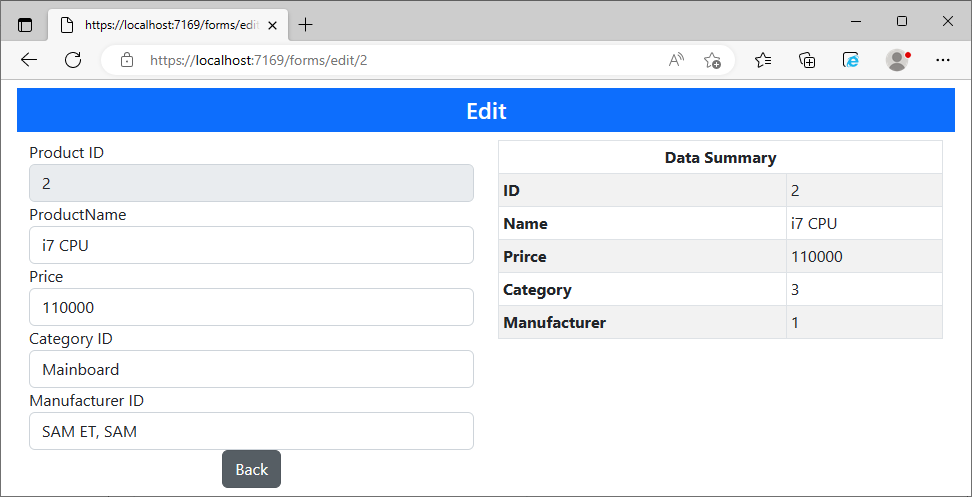Maximize the browser window
Screen dimensions: 972x497
902,21
